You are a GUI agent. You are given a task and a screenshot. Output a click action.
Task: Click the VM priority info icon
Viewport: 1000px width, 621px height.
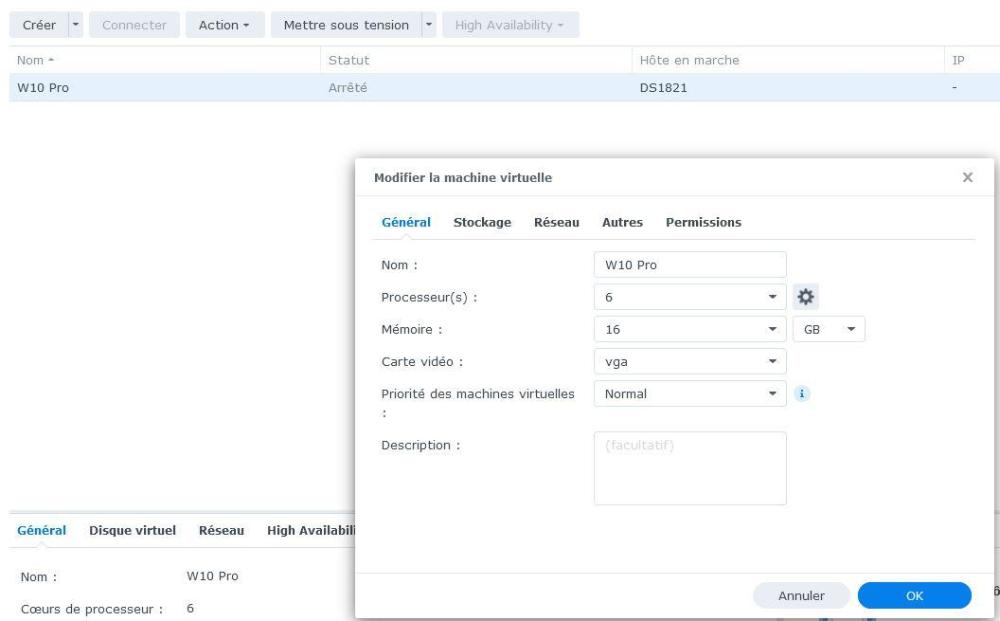pyautogui.click(x=801, y=394)
